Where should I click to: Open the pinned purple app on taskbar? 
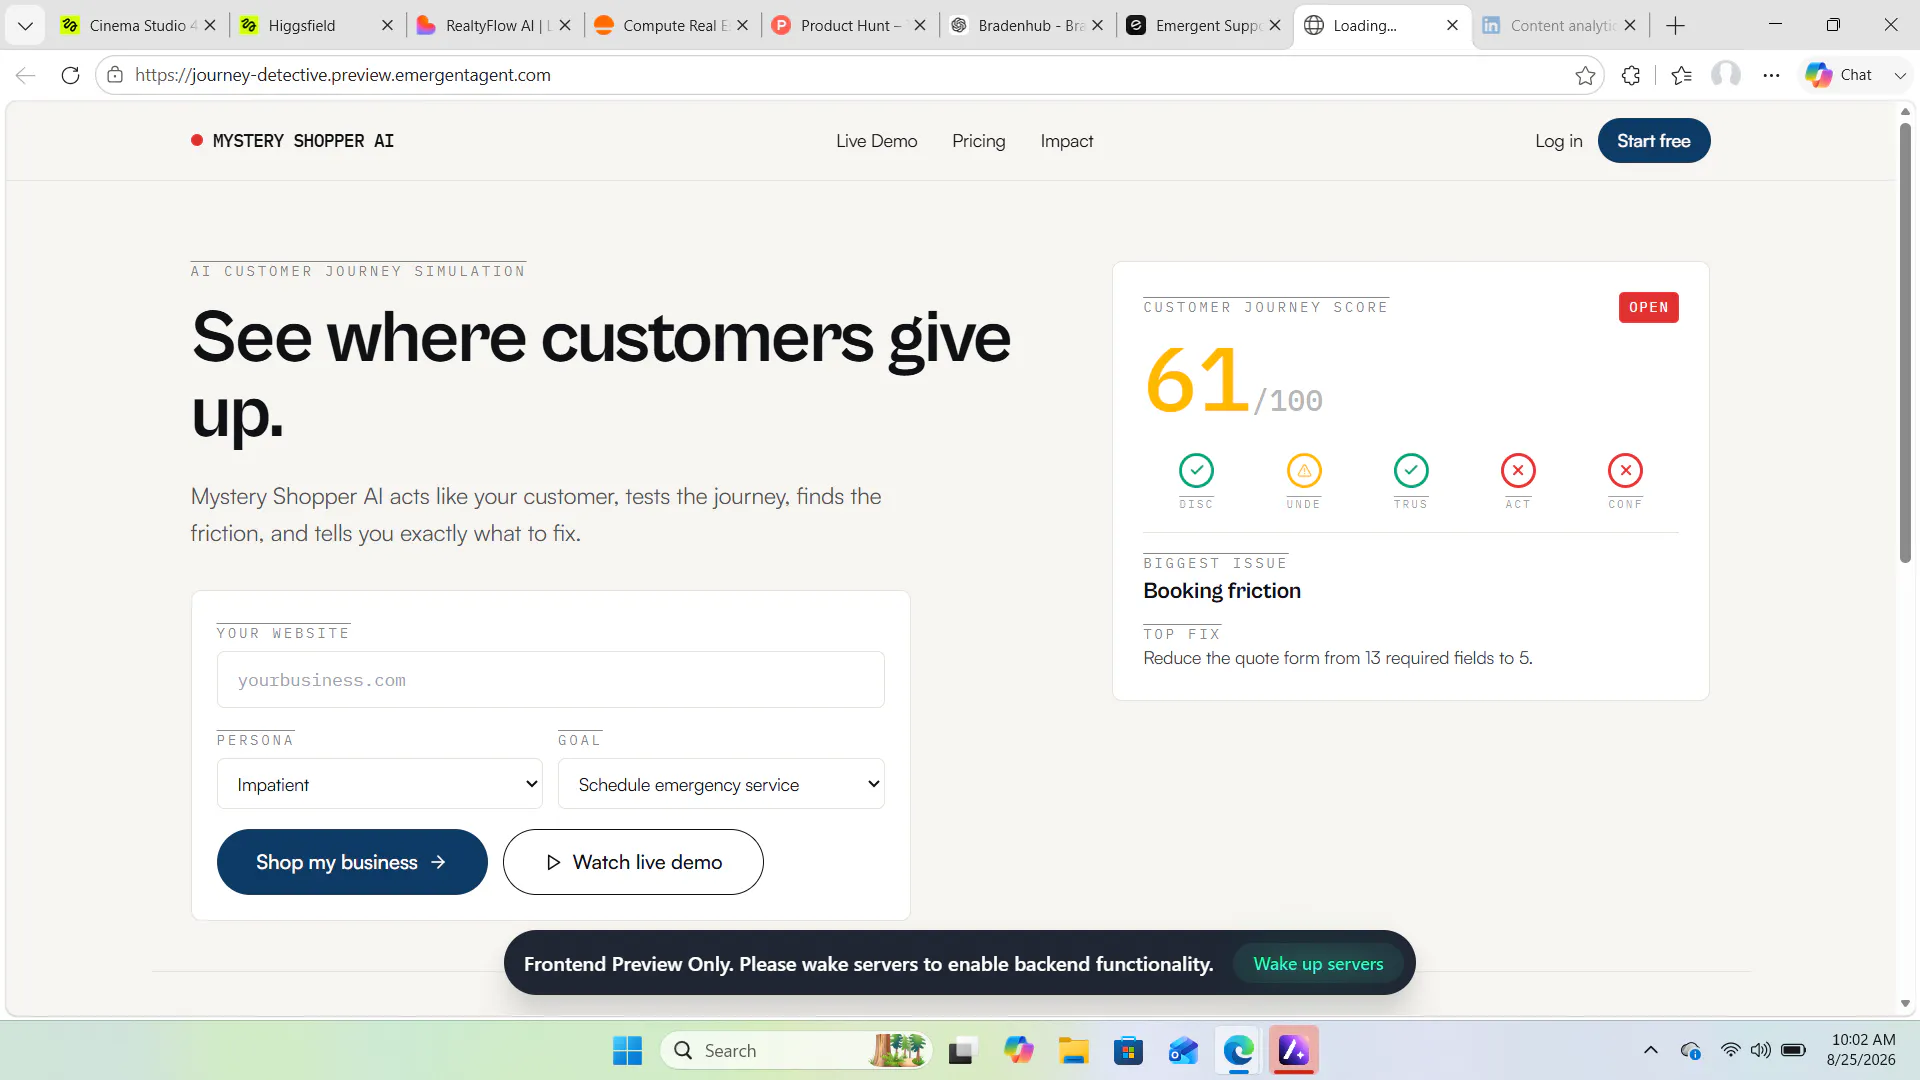click(x=1293, y=1051)
